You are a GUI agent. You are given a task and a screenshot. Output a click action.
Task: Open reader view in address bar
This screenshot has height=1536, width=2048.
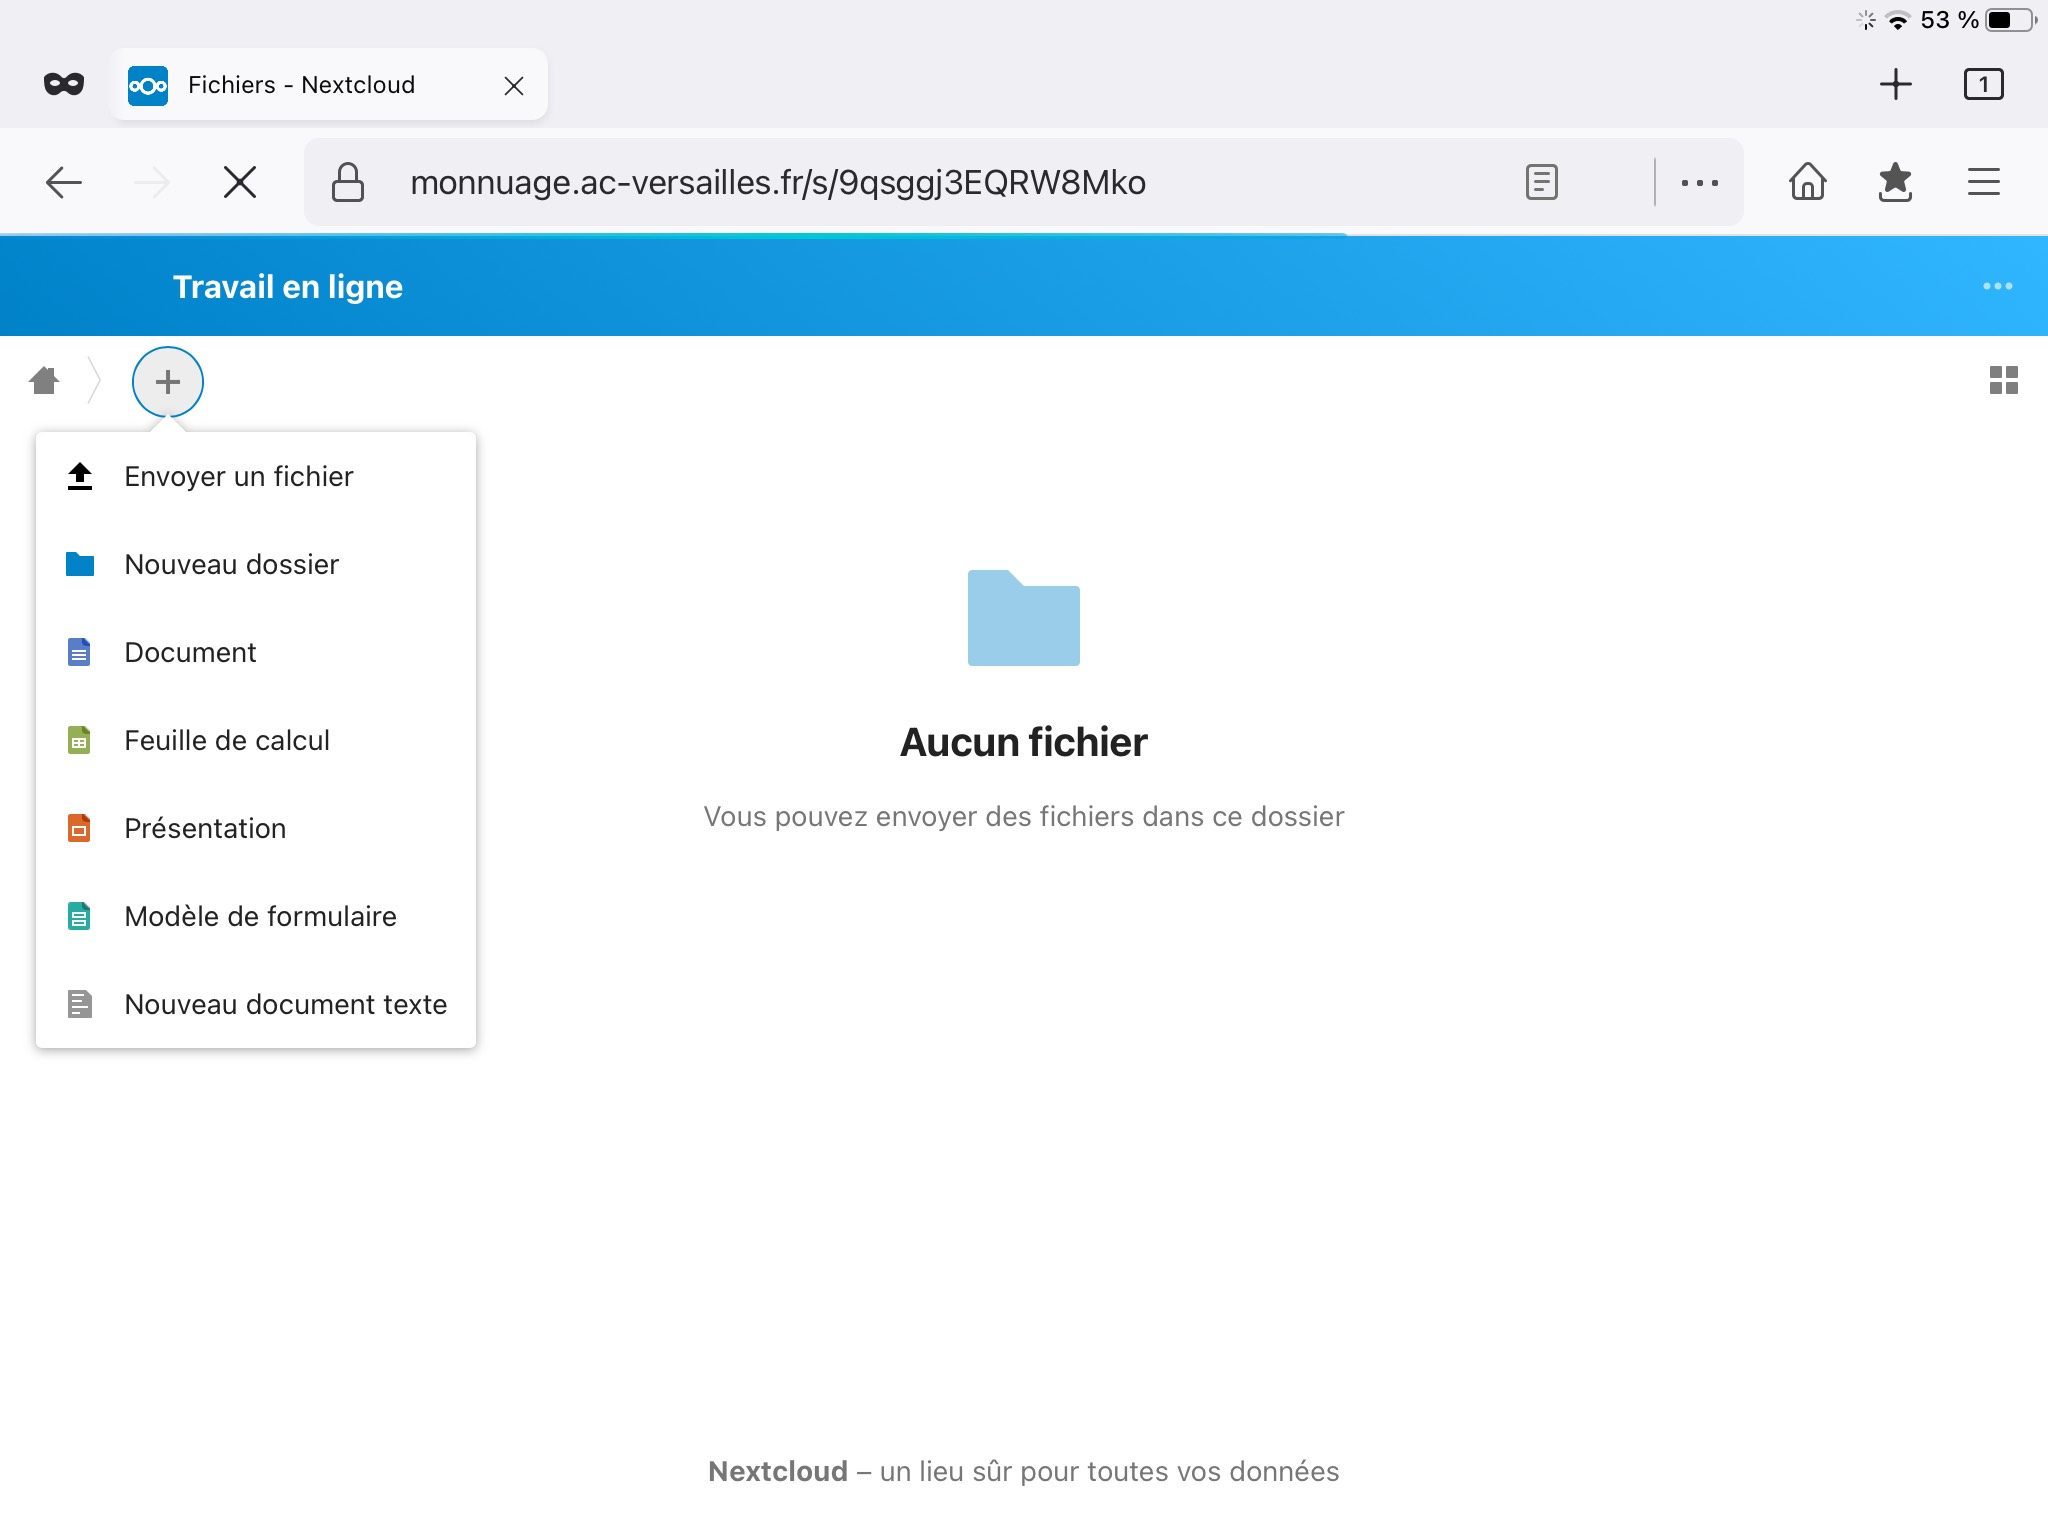click(1541, 183)
